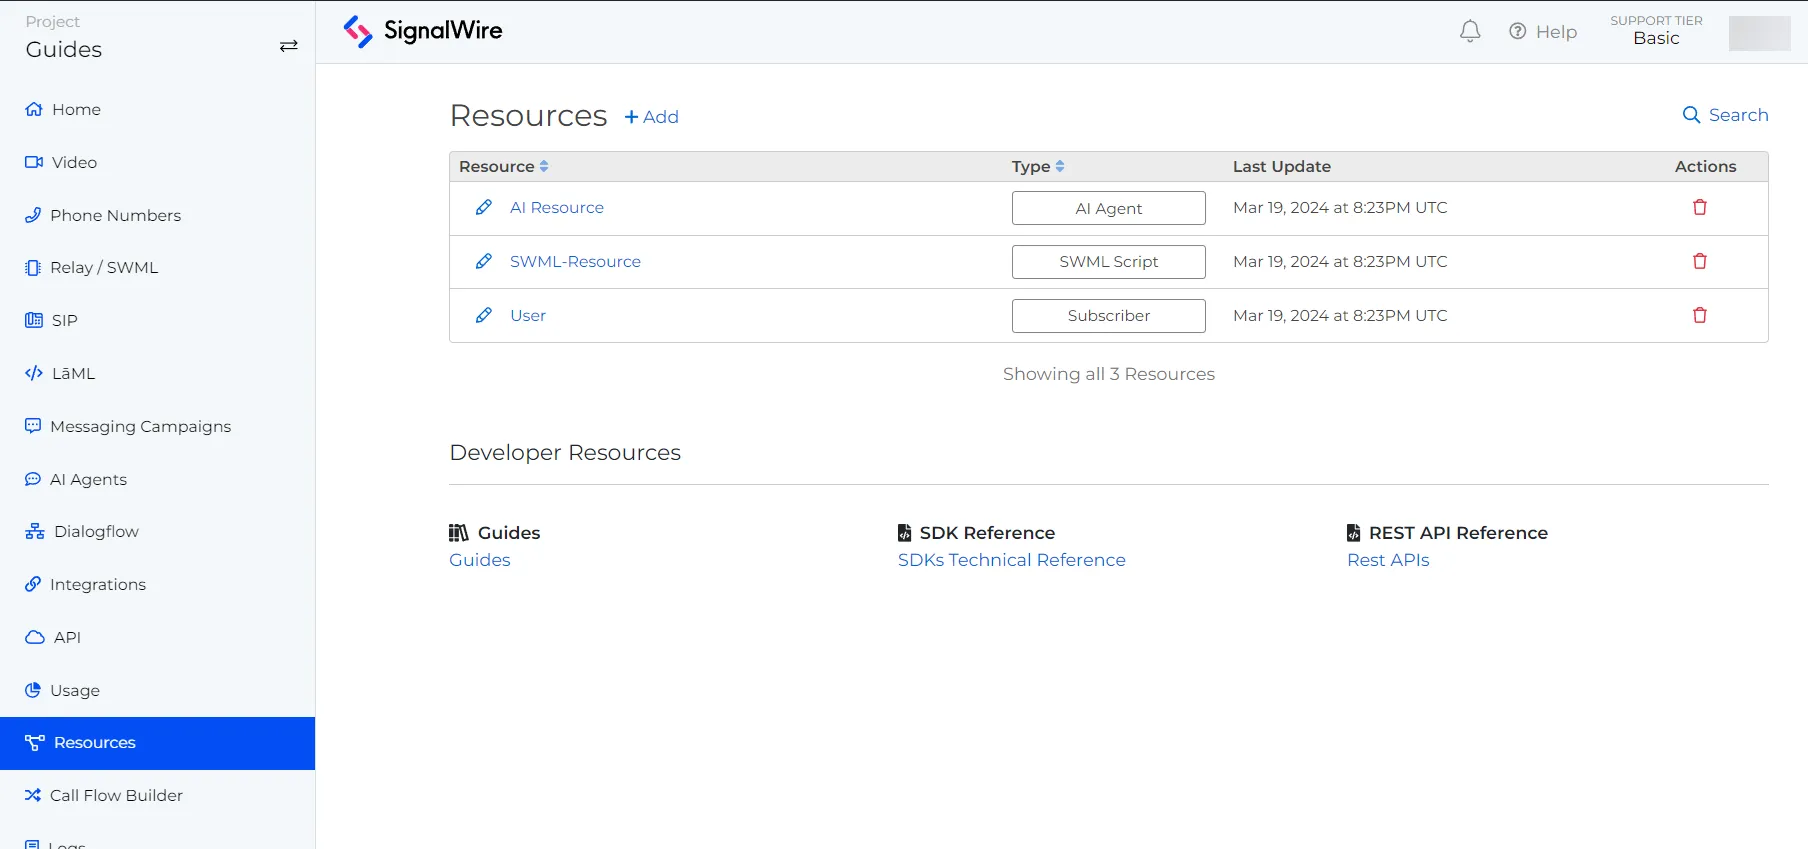This screenshot has height=849, width=1808.
Task: Click the API cloud icon
Action: [35, 637]
